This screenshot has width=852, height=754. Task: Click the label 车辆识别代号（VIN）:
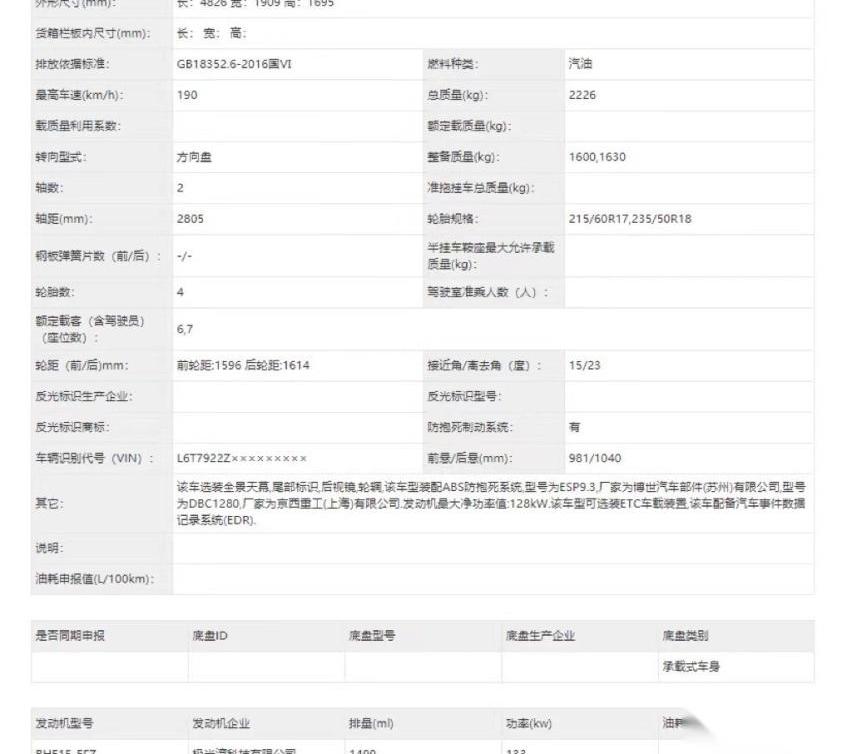[x=95, y=458]
